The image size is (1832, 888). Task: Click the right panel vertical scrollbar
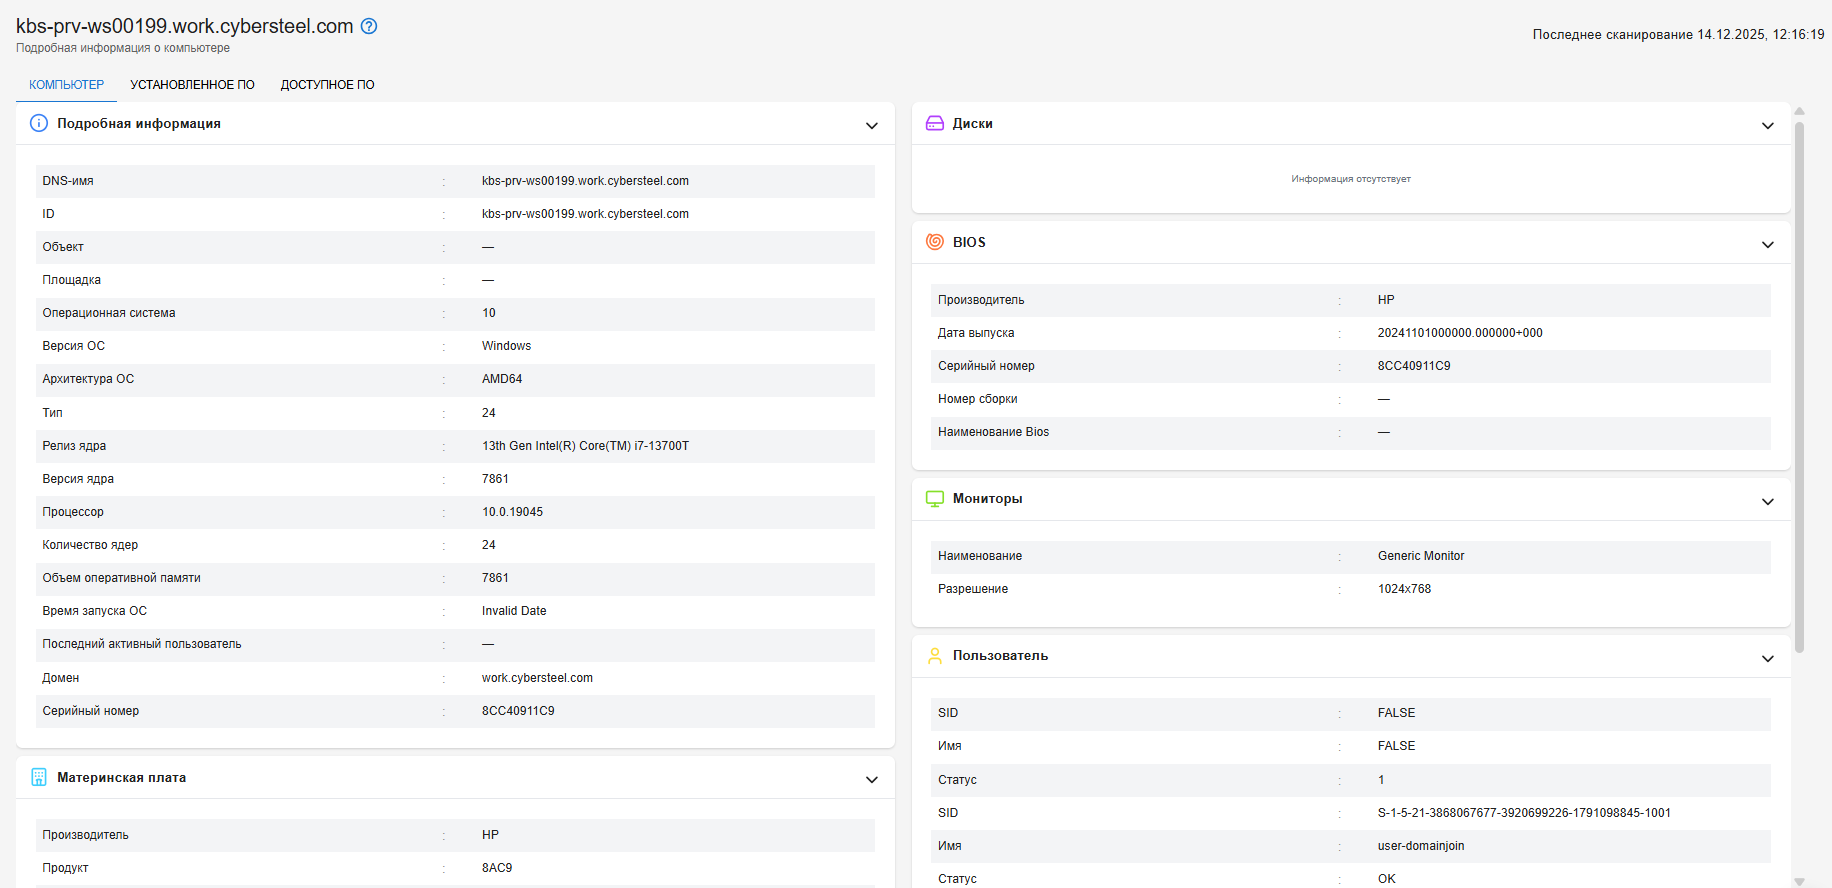coord(1799,387)
